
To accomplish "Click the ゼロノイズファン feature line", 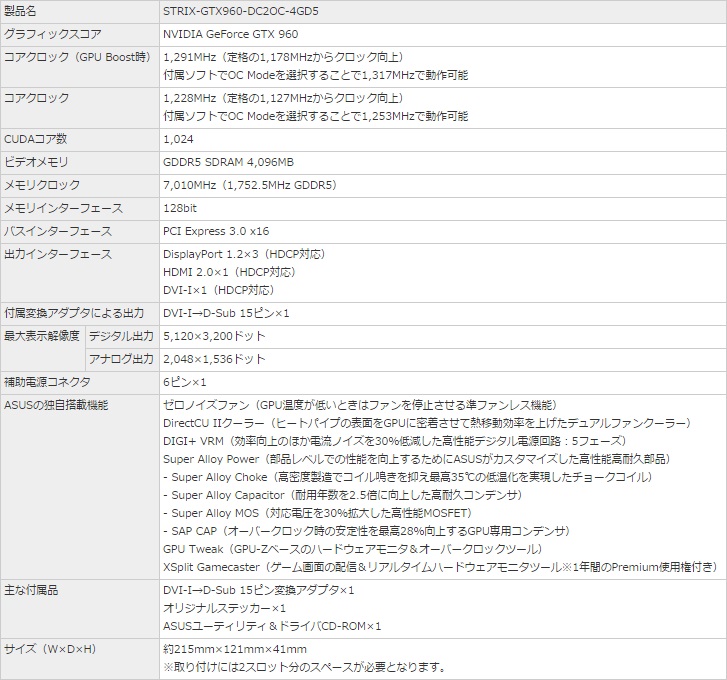I will (x=360, y=406).
